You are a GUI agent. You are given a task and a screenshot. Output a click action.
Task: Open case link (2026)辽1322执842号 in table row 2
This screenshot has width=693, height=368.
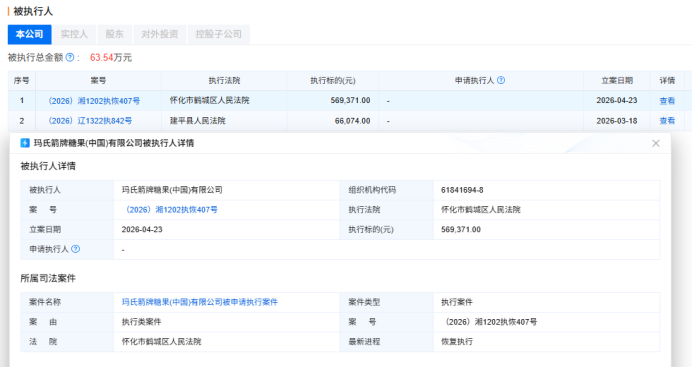(90, 121)
